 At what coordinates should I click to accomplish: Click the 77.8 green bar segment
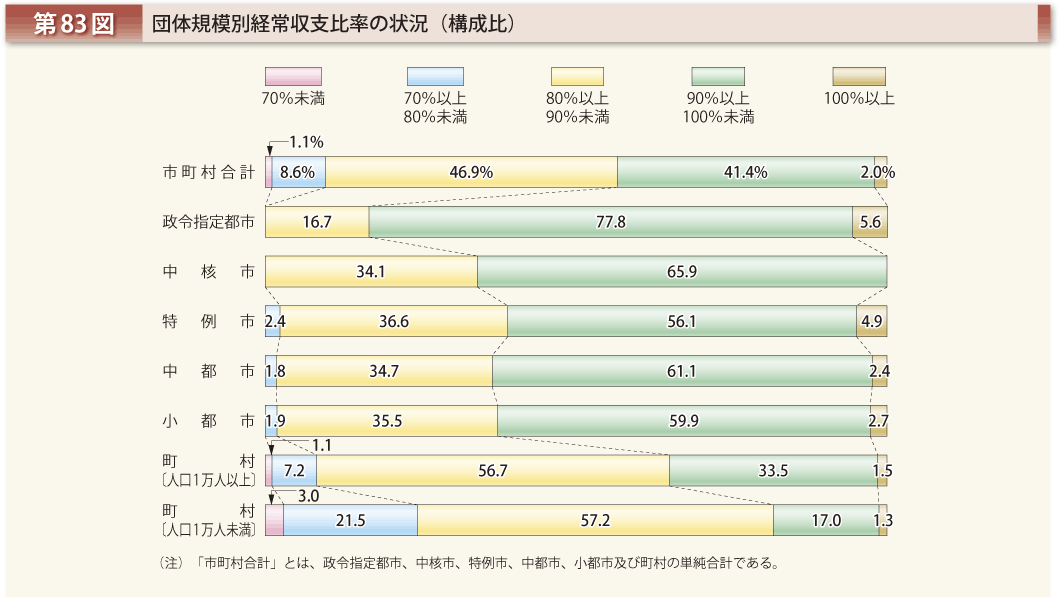[611, 222]
